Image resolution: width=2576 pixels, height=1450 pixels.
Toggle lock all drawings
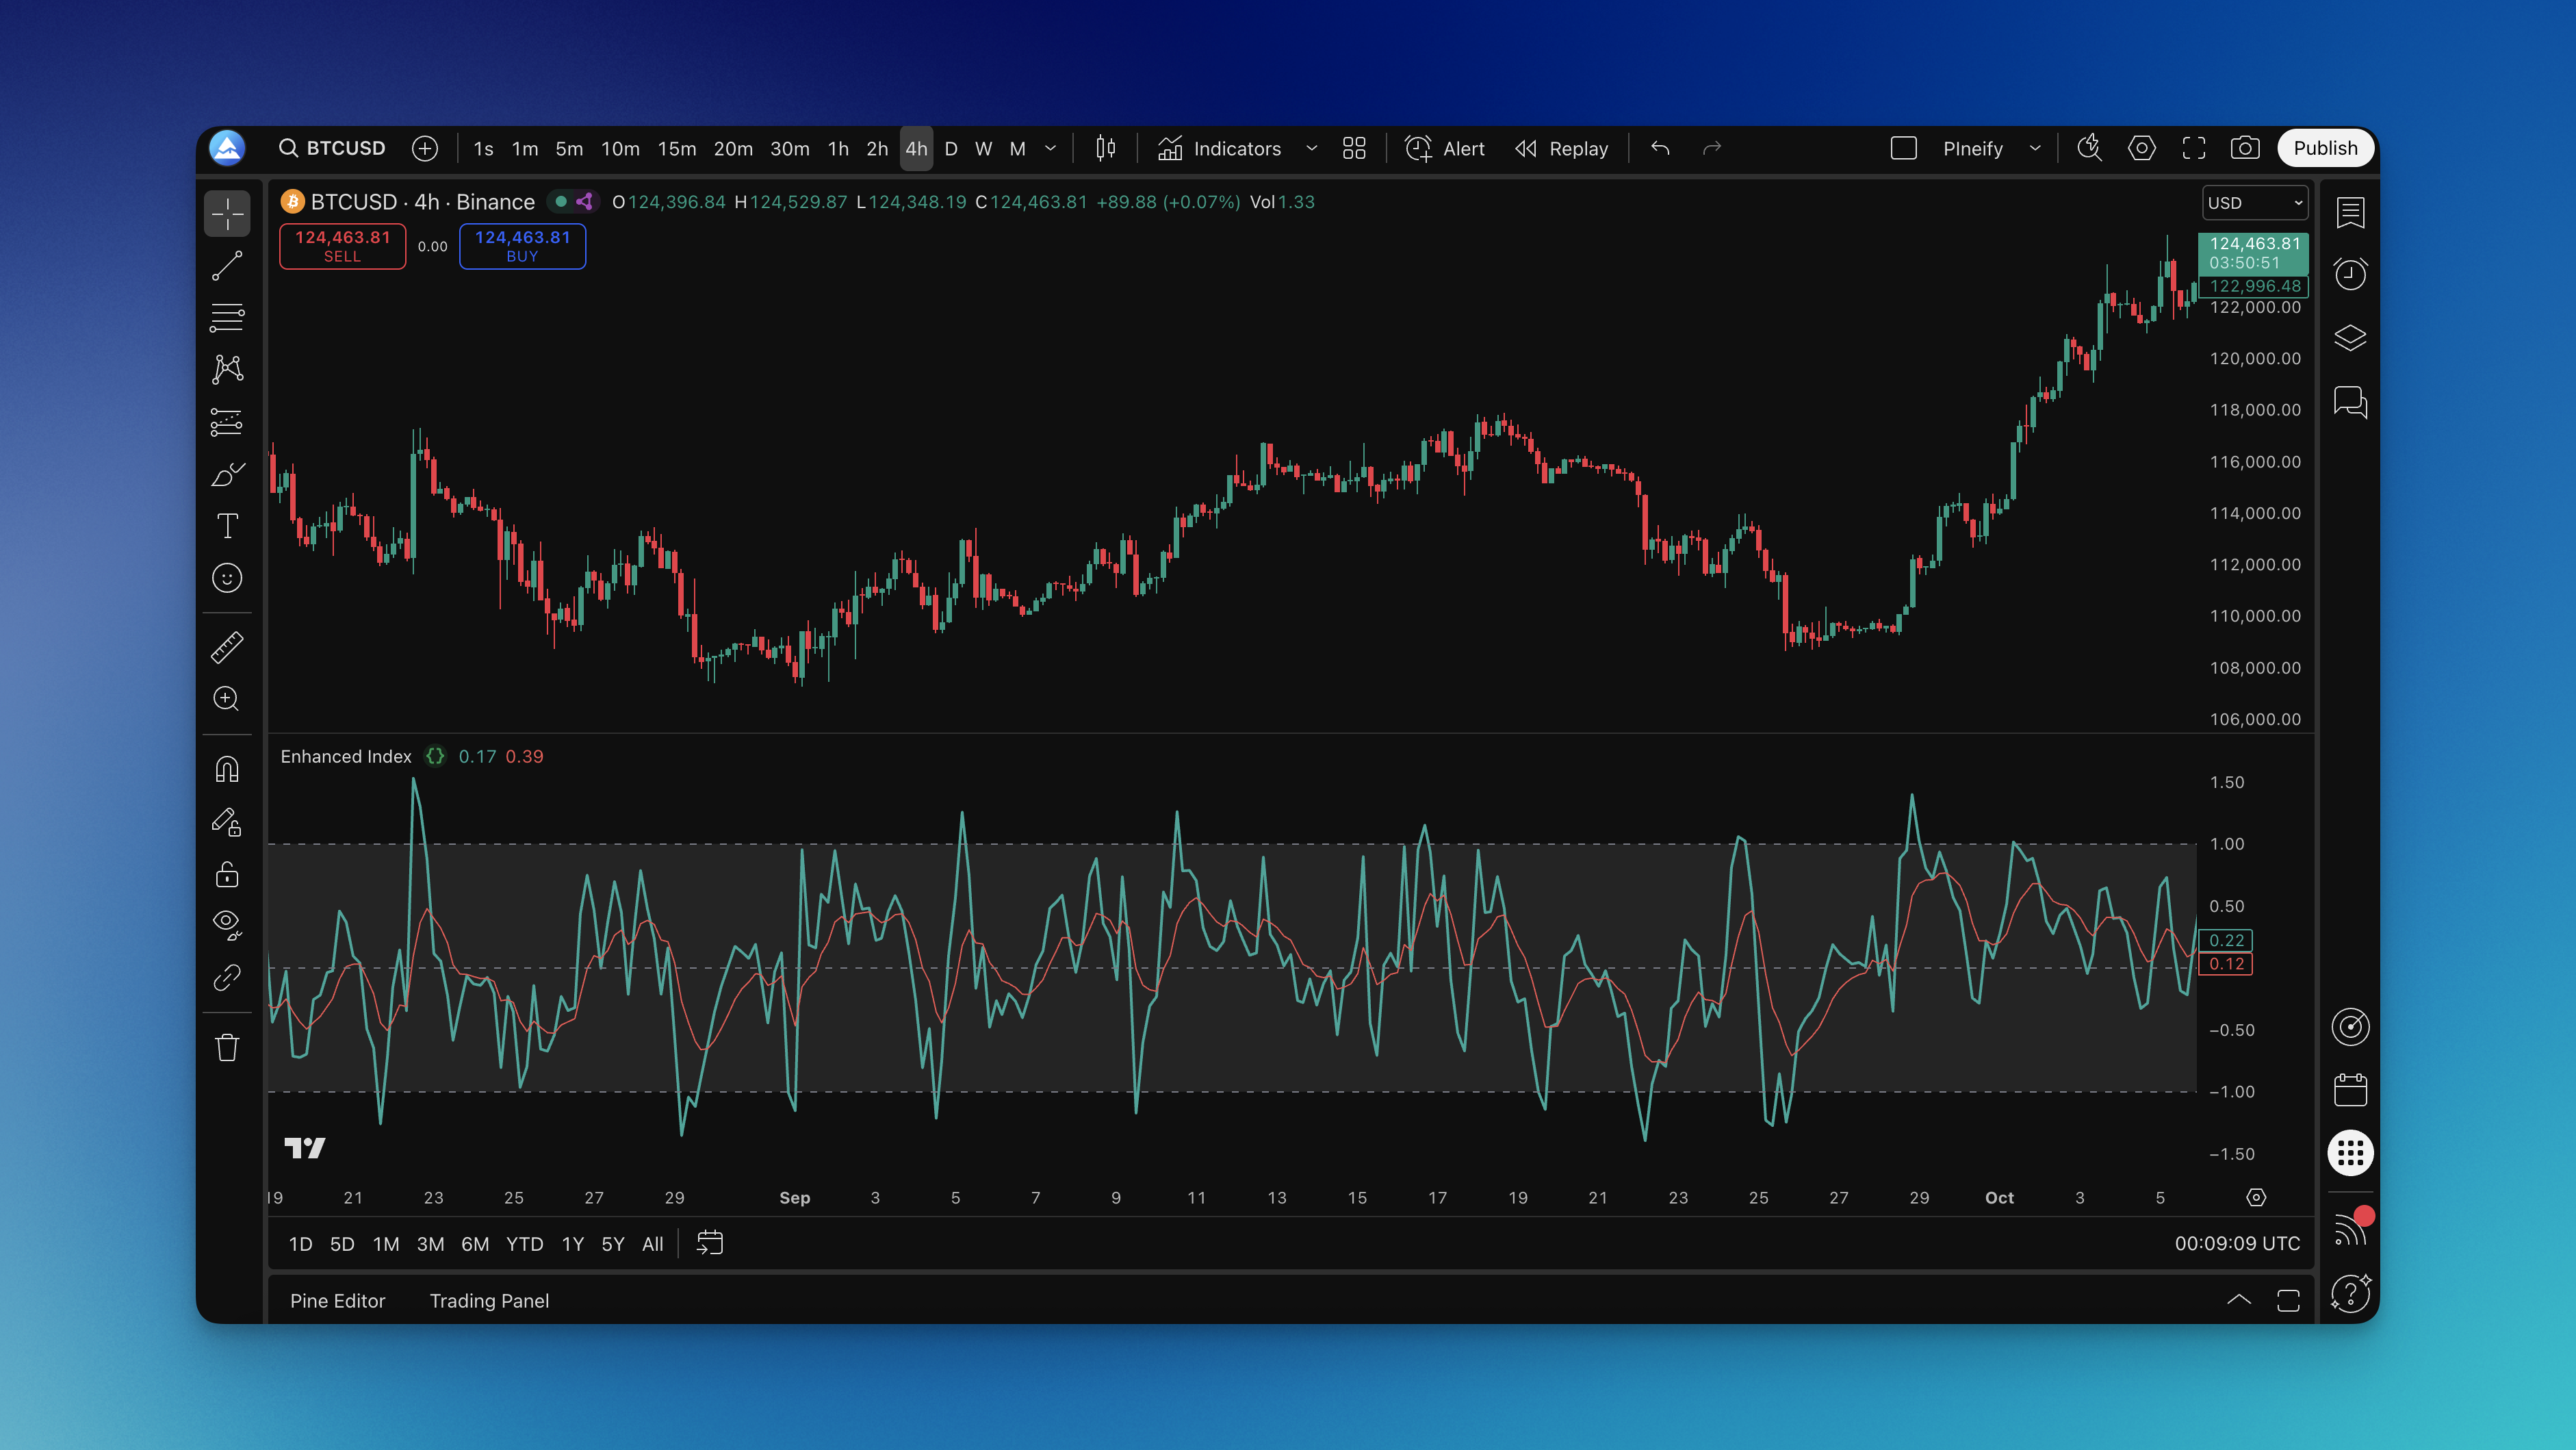[x=227, y=875]
